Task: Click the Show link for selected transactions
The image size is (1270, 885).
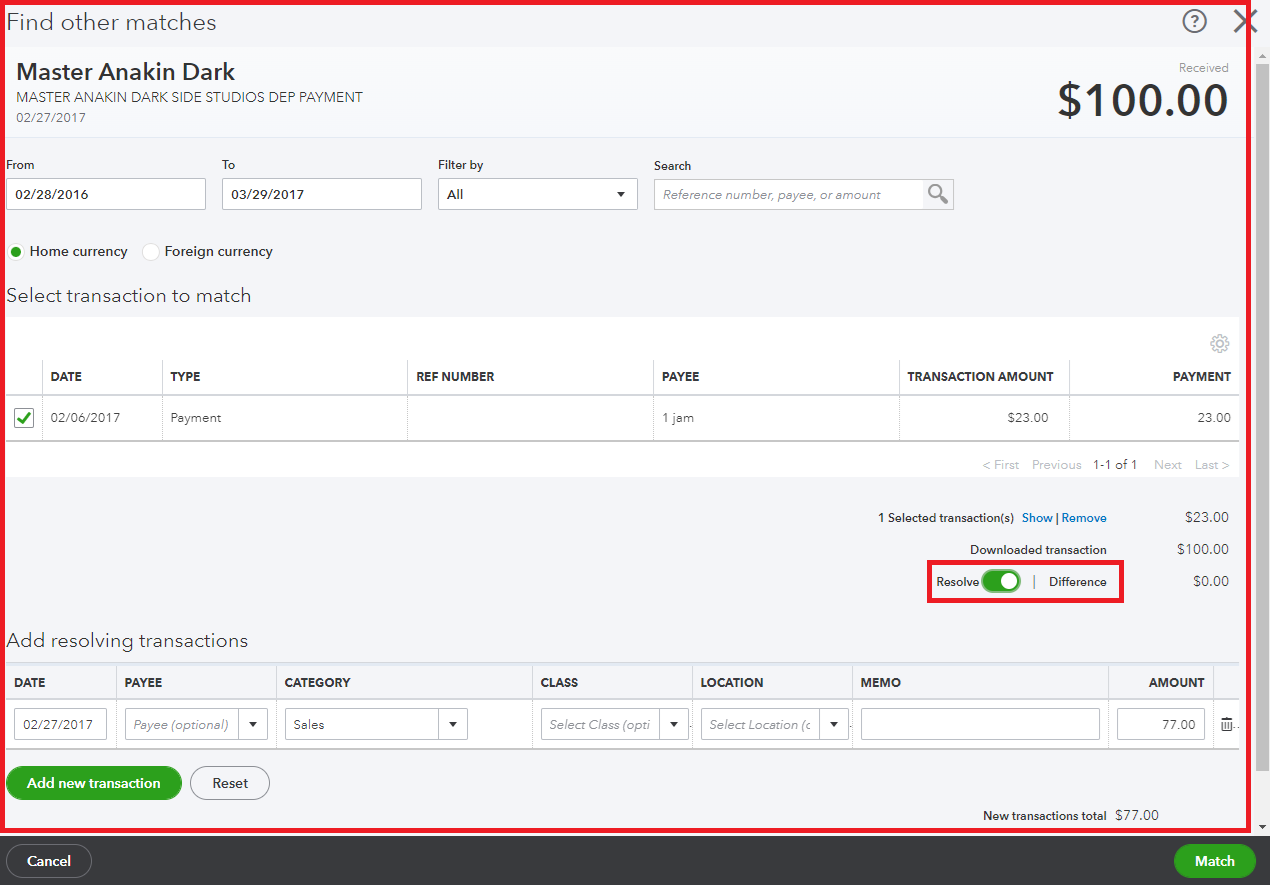Action: click(1036, 517)
